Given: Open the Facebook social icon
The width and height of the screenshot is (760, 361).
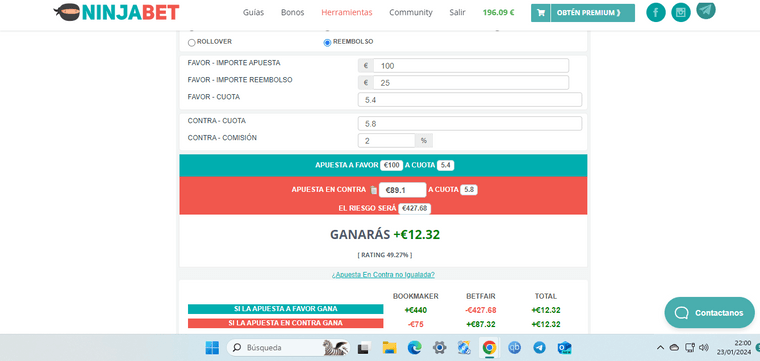Looking at the screenshot, I should pyautogui.click(x=656, y=13).
